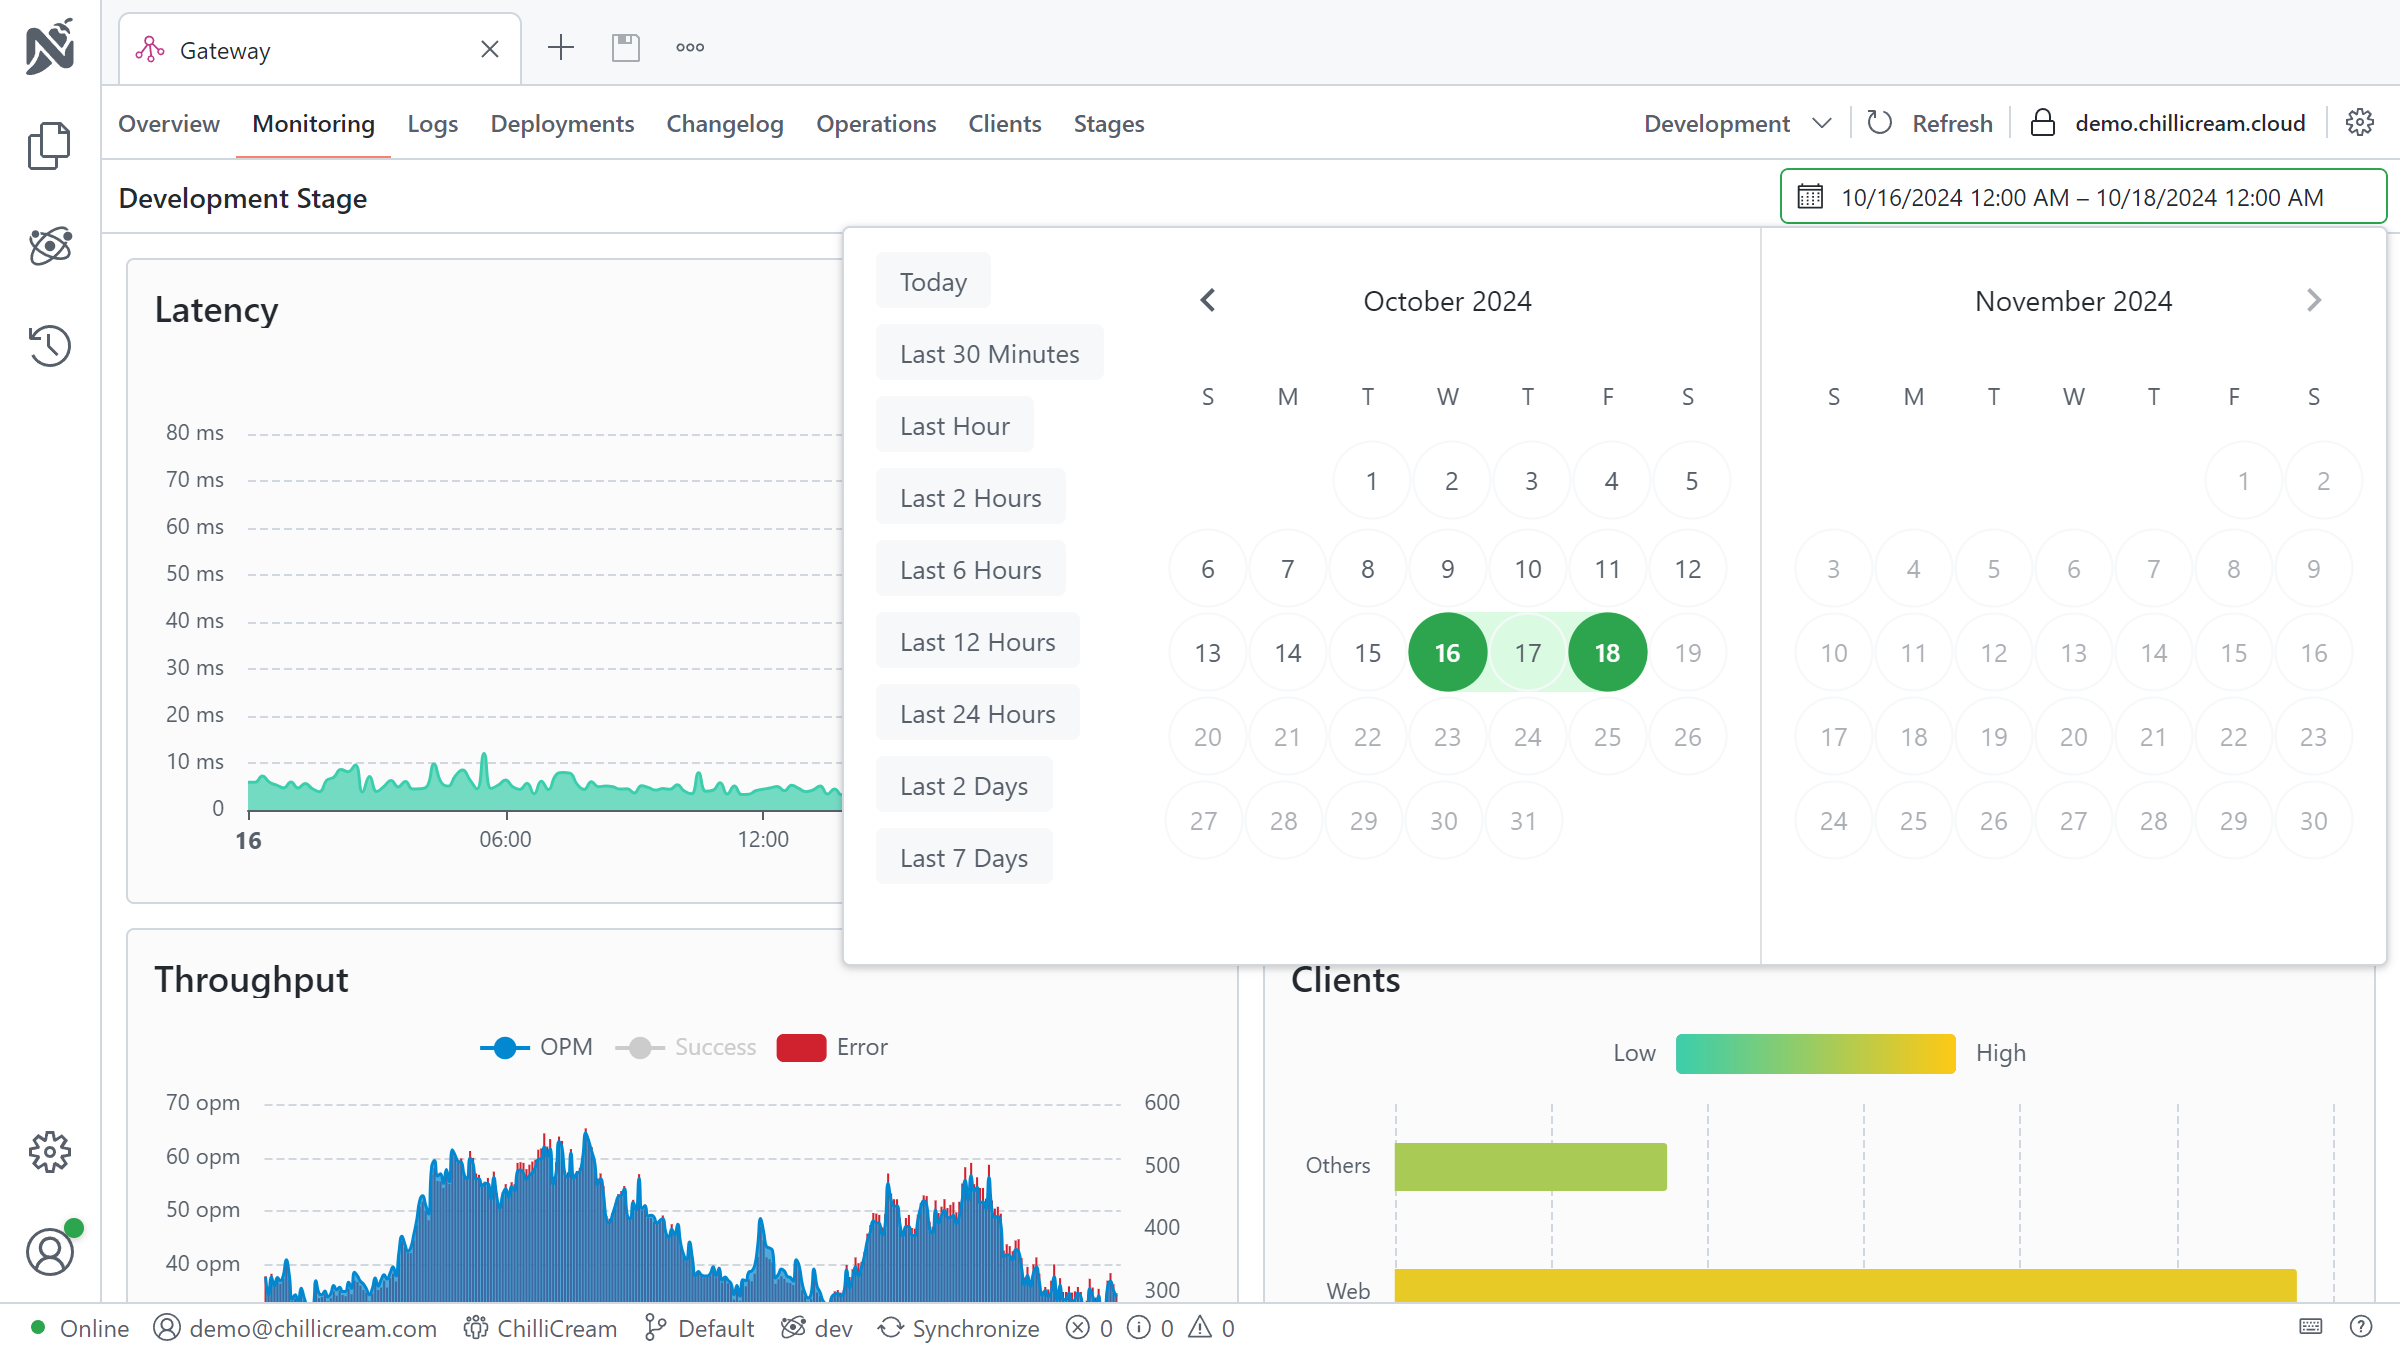2400x1350 pixels.
Task: Go to previous month in calendar
Action: [1208, 301]
